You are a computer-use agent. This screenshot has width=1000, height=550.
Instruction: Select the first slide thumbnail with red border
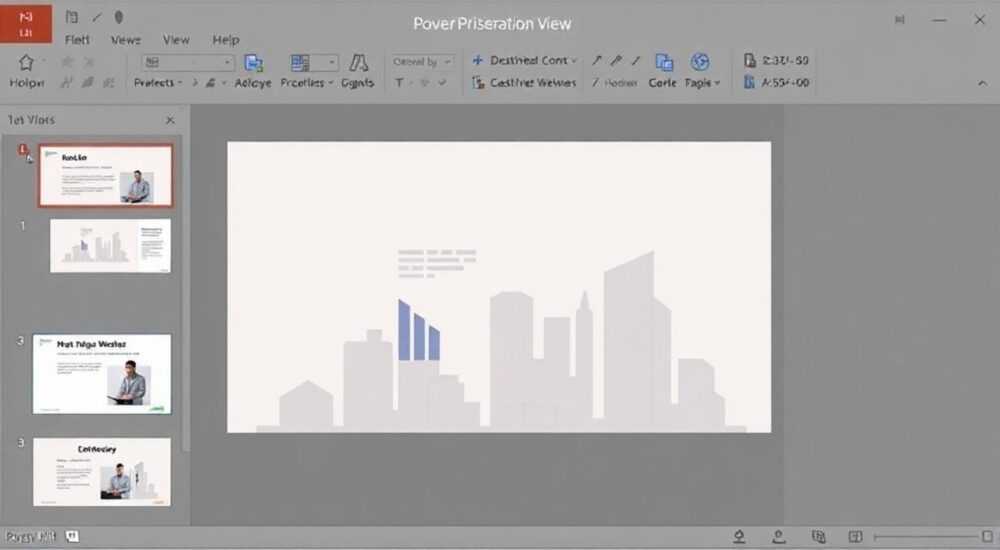(105, 175)
